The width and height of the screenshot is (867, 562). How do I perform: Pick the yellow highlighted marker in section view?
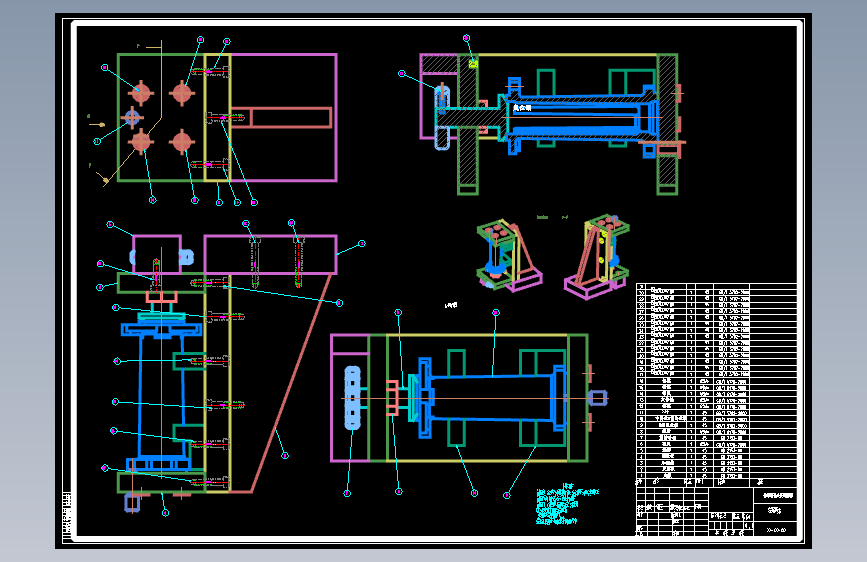[x=473, y=64]
